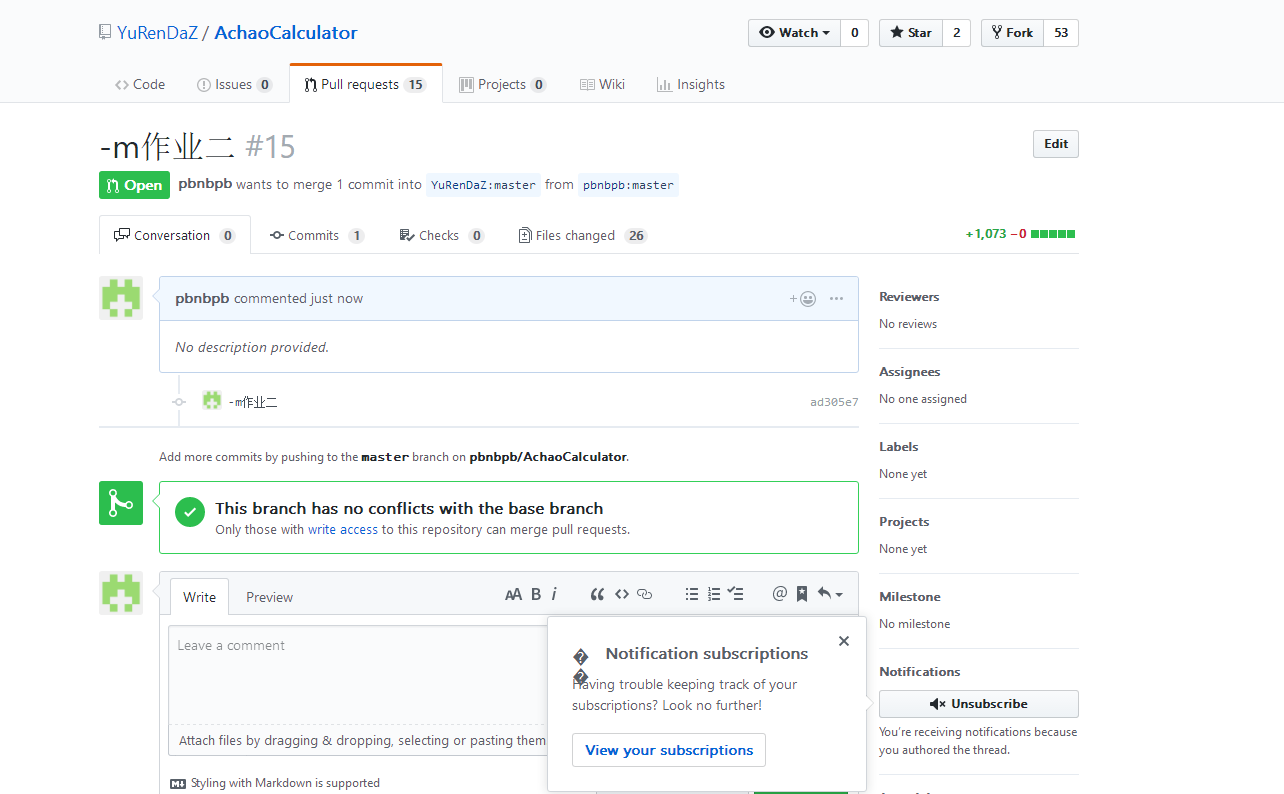Click the Markdown supported icon
The image size is (1284, 794).
178,783
